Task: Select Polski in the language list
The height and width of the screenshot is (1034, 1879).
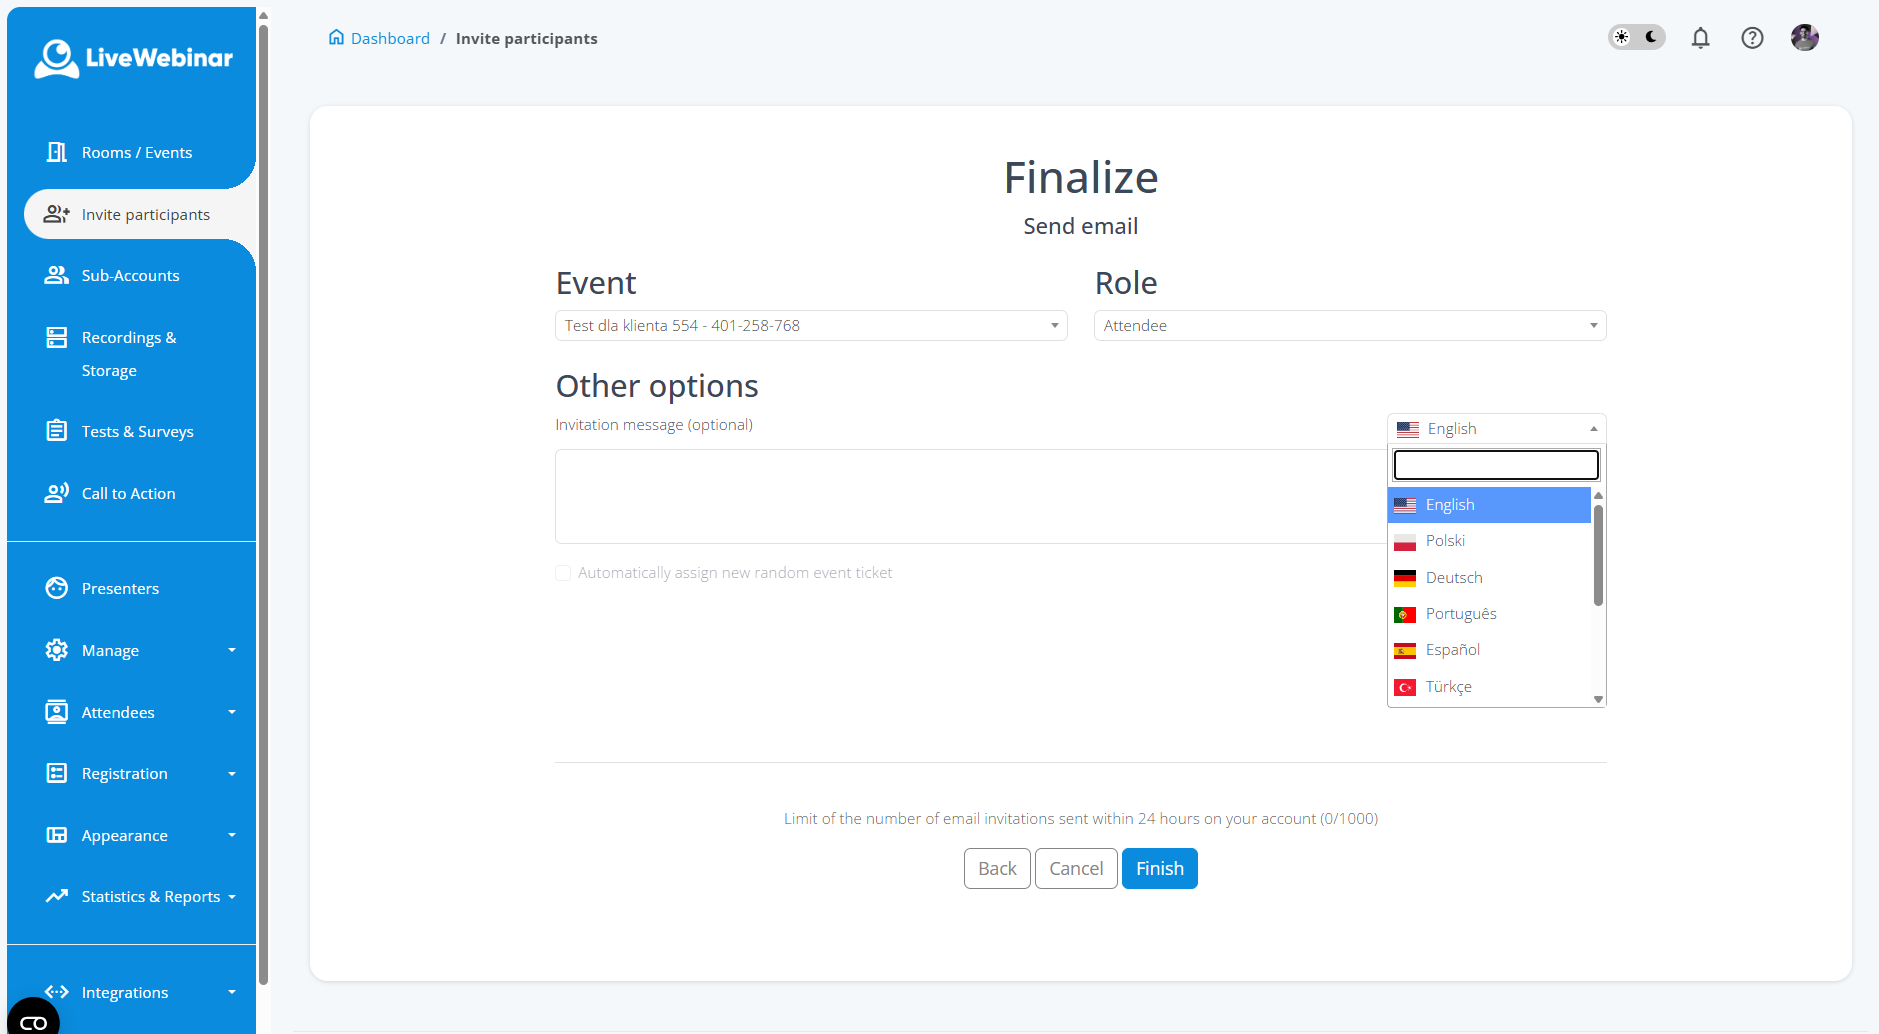Action: coord(1445,540)
